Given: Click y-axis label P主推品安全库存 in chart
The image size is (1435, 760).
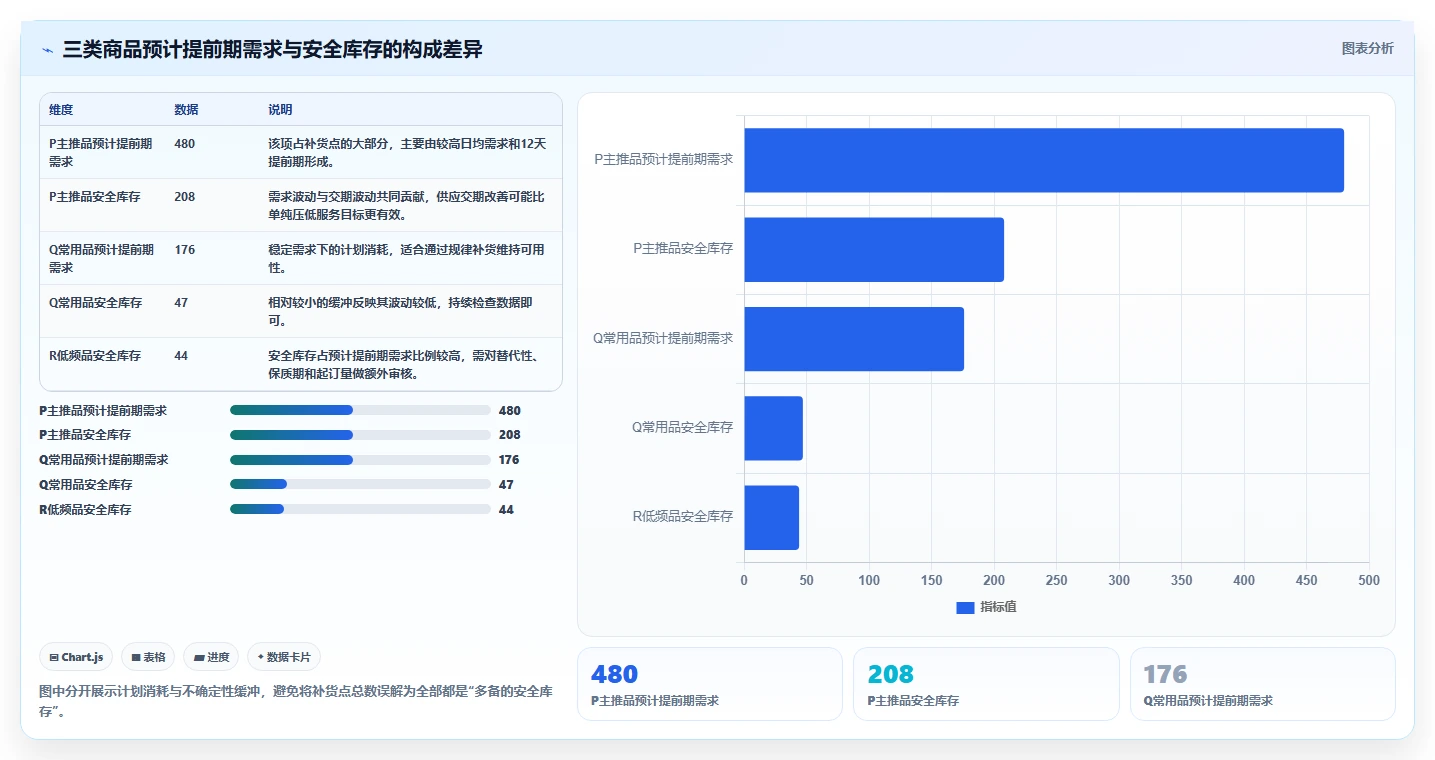Looking at the screenshot, I should point(683,249).
